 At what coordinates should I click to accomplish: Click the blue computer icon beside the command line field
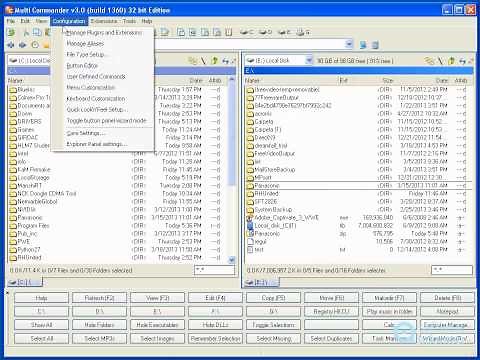363,45
